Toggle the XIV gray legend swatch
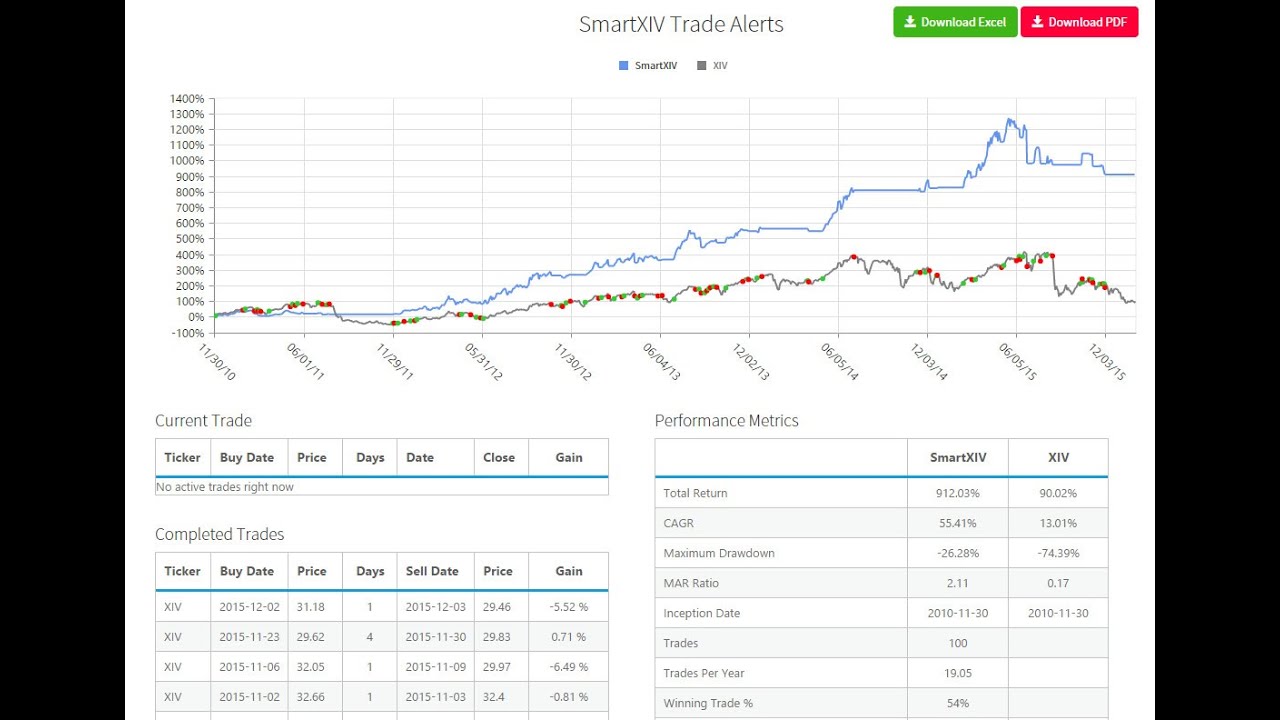 coord(702,66)
